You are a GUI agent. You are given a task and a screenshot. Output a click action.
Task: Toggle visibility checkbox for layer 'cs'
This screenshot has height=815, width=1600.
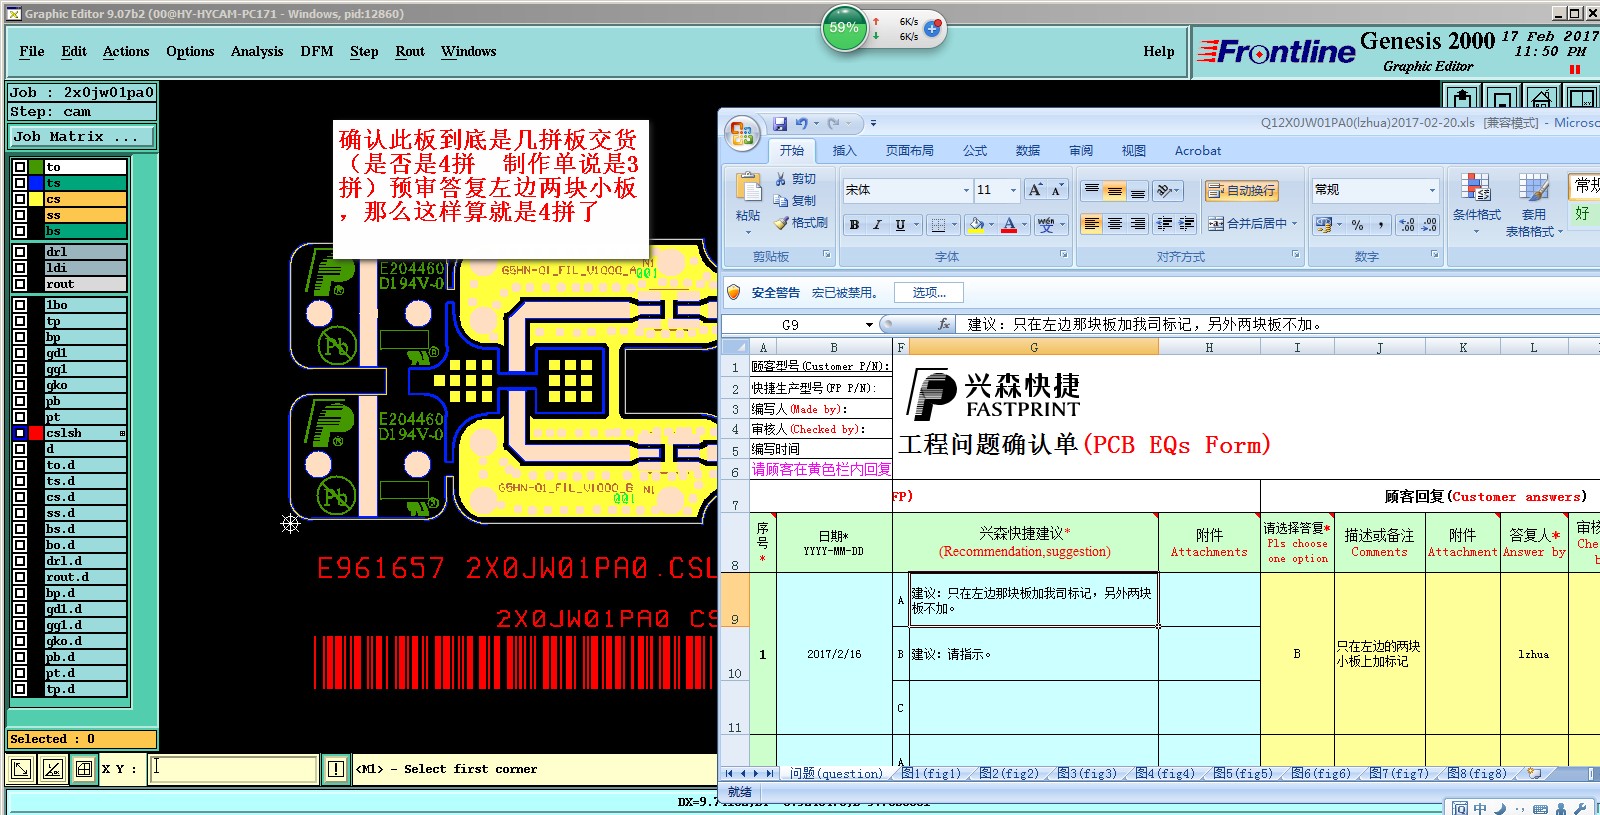pyautogui.click(x=19, y=199)
